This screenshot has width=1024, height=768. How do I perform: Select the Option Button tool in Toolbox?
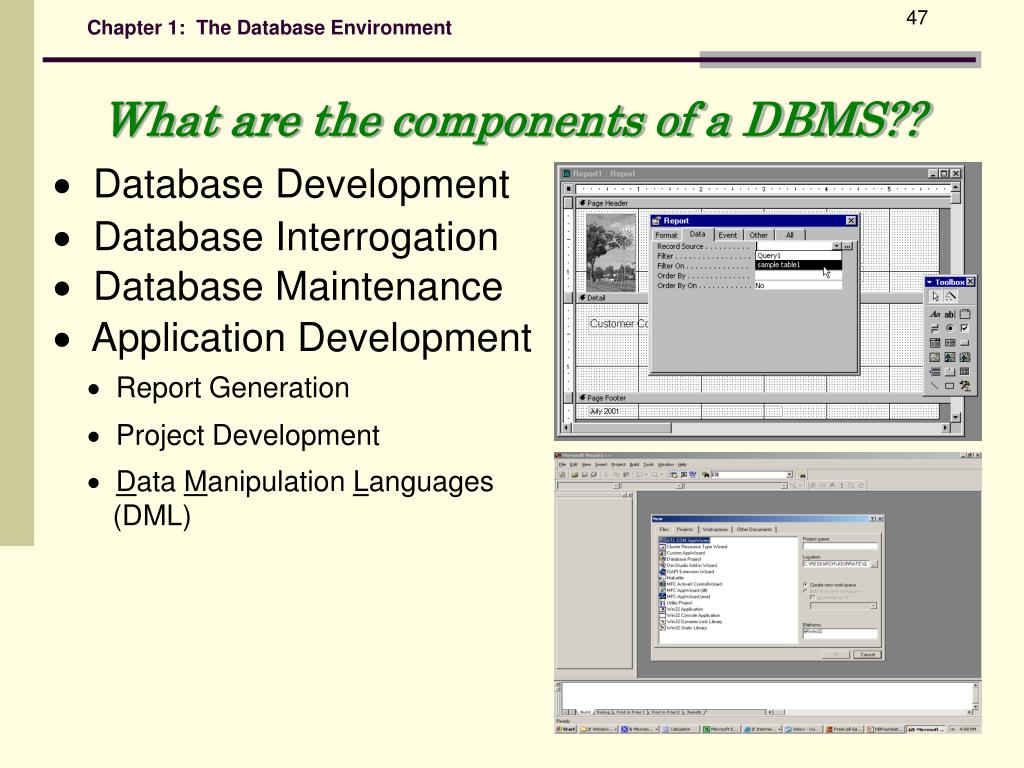pyautogui.click(x=950, y=328)
